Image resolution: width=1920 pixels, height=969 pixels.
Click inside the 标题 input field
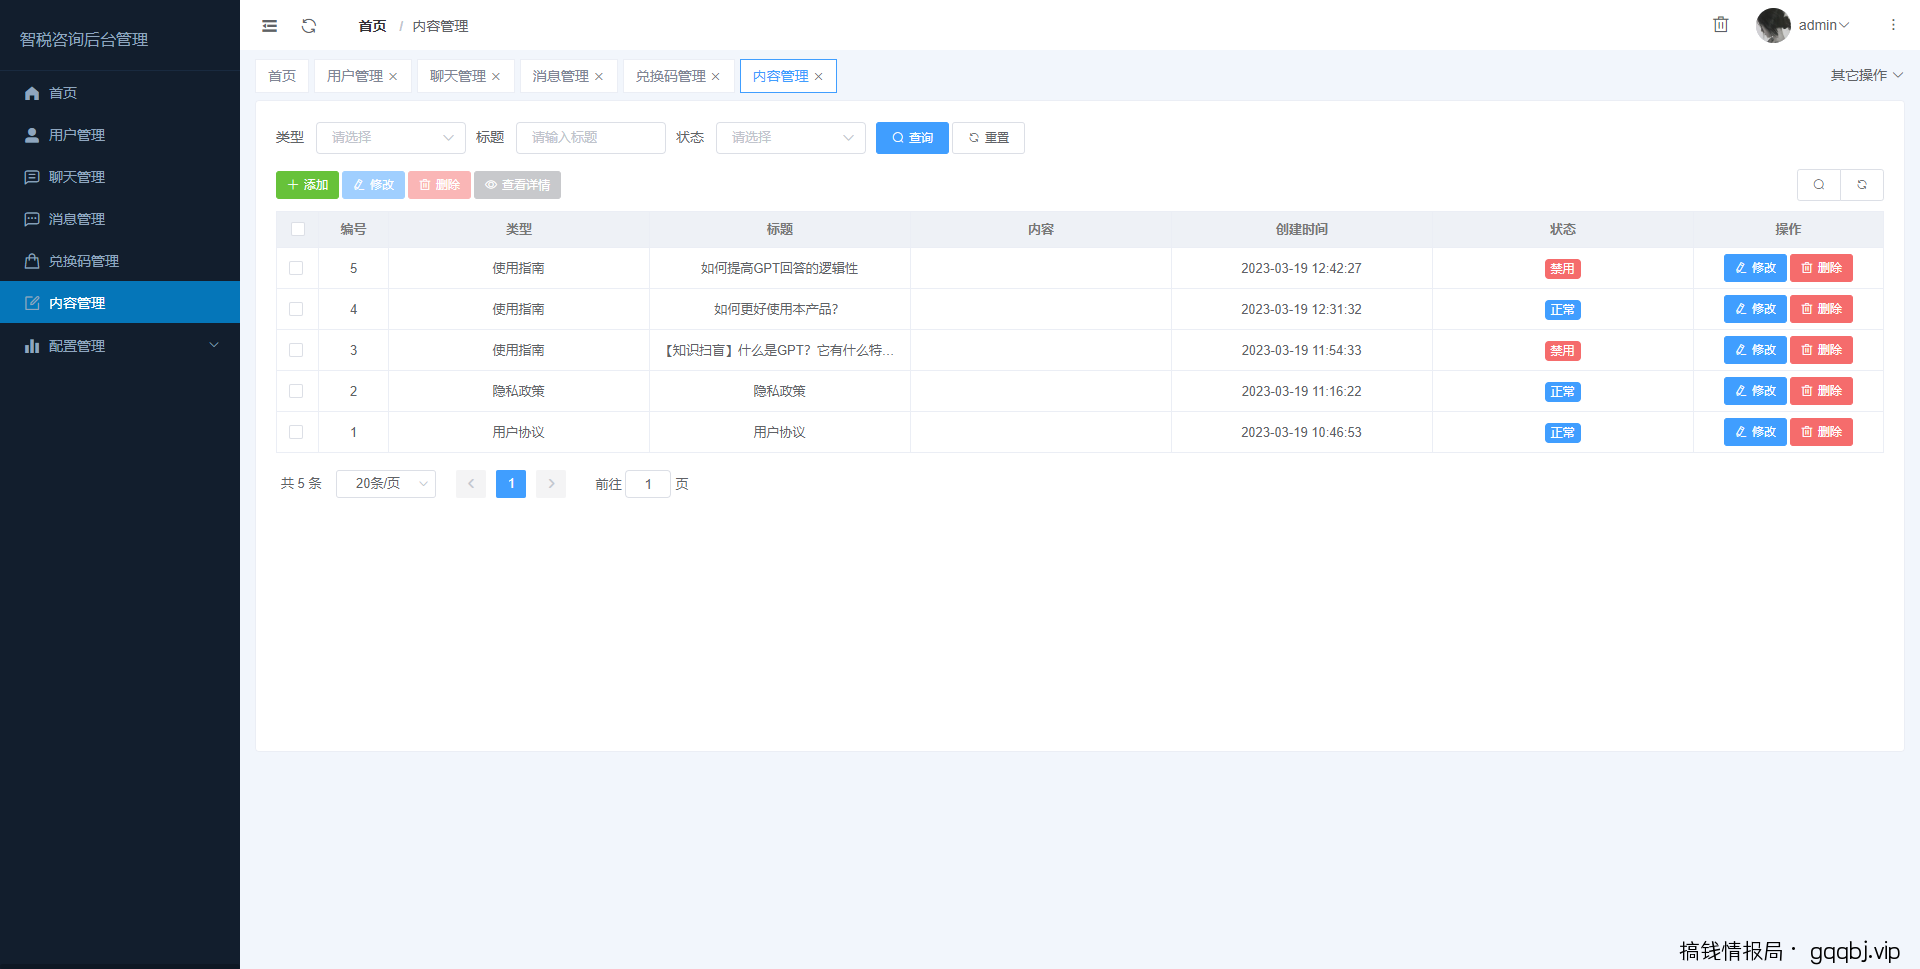(x=590, y=137)
